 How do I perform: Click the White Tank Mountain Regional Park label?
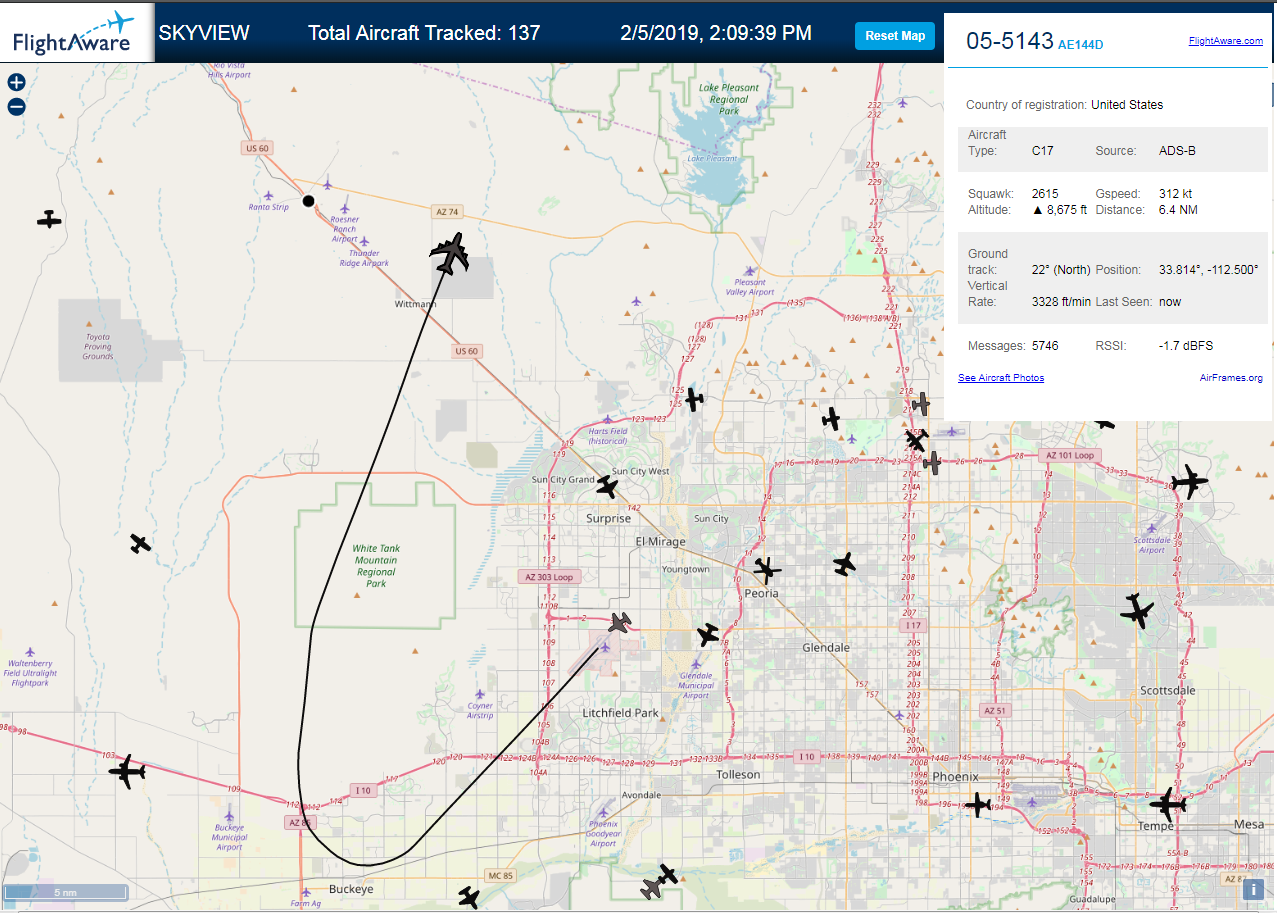tap(375, 566)
